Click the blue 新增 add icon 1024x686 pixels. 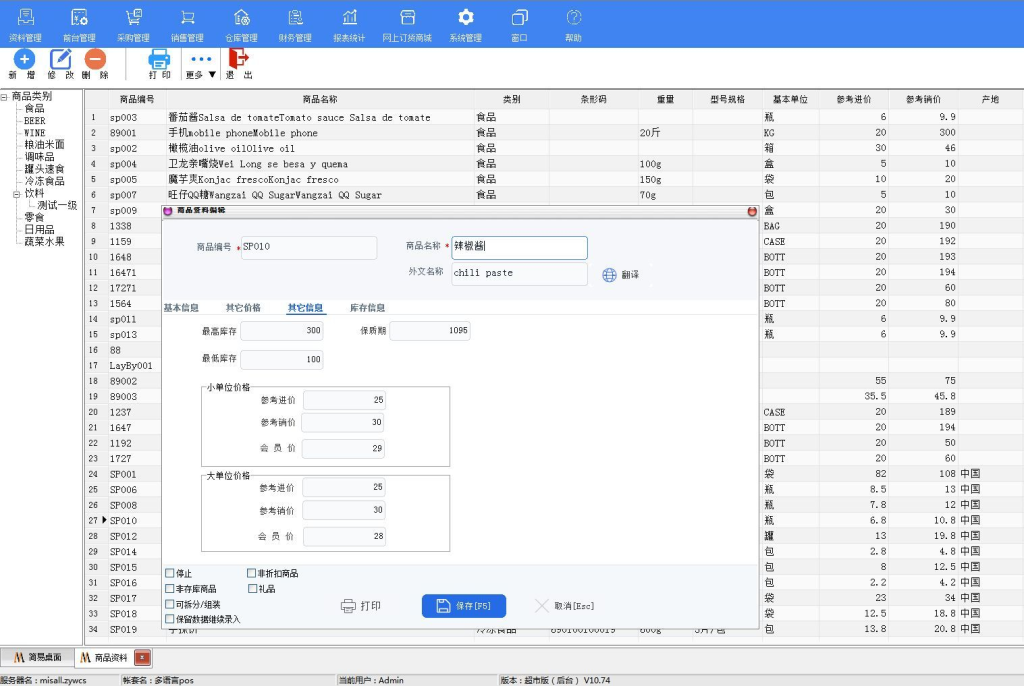click(x=24, y=60)
